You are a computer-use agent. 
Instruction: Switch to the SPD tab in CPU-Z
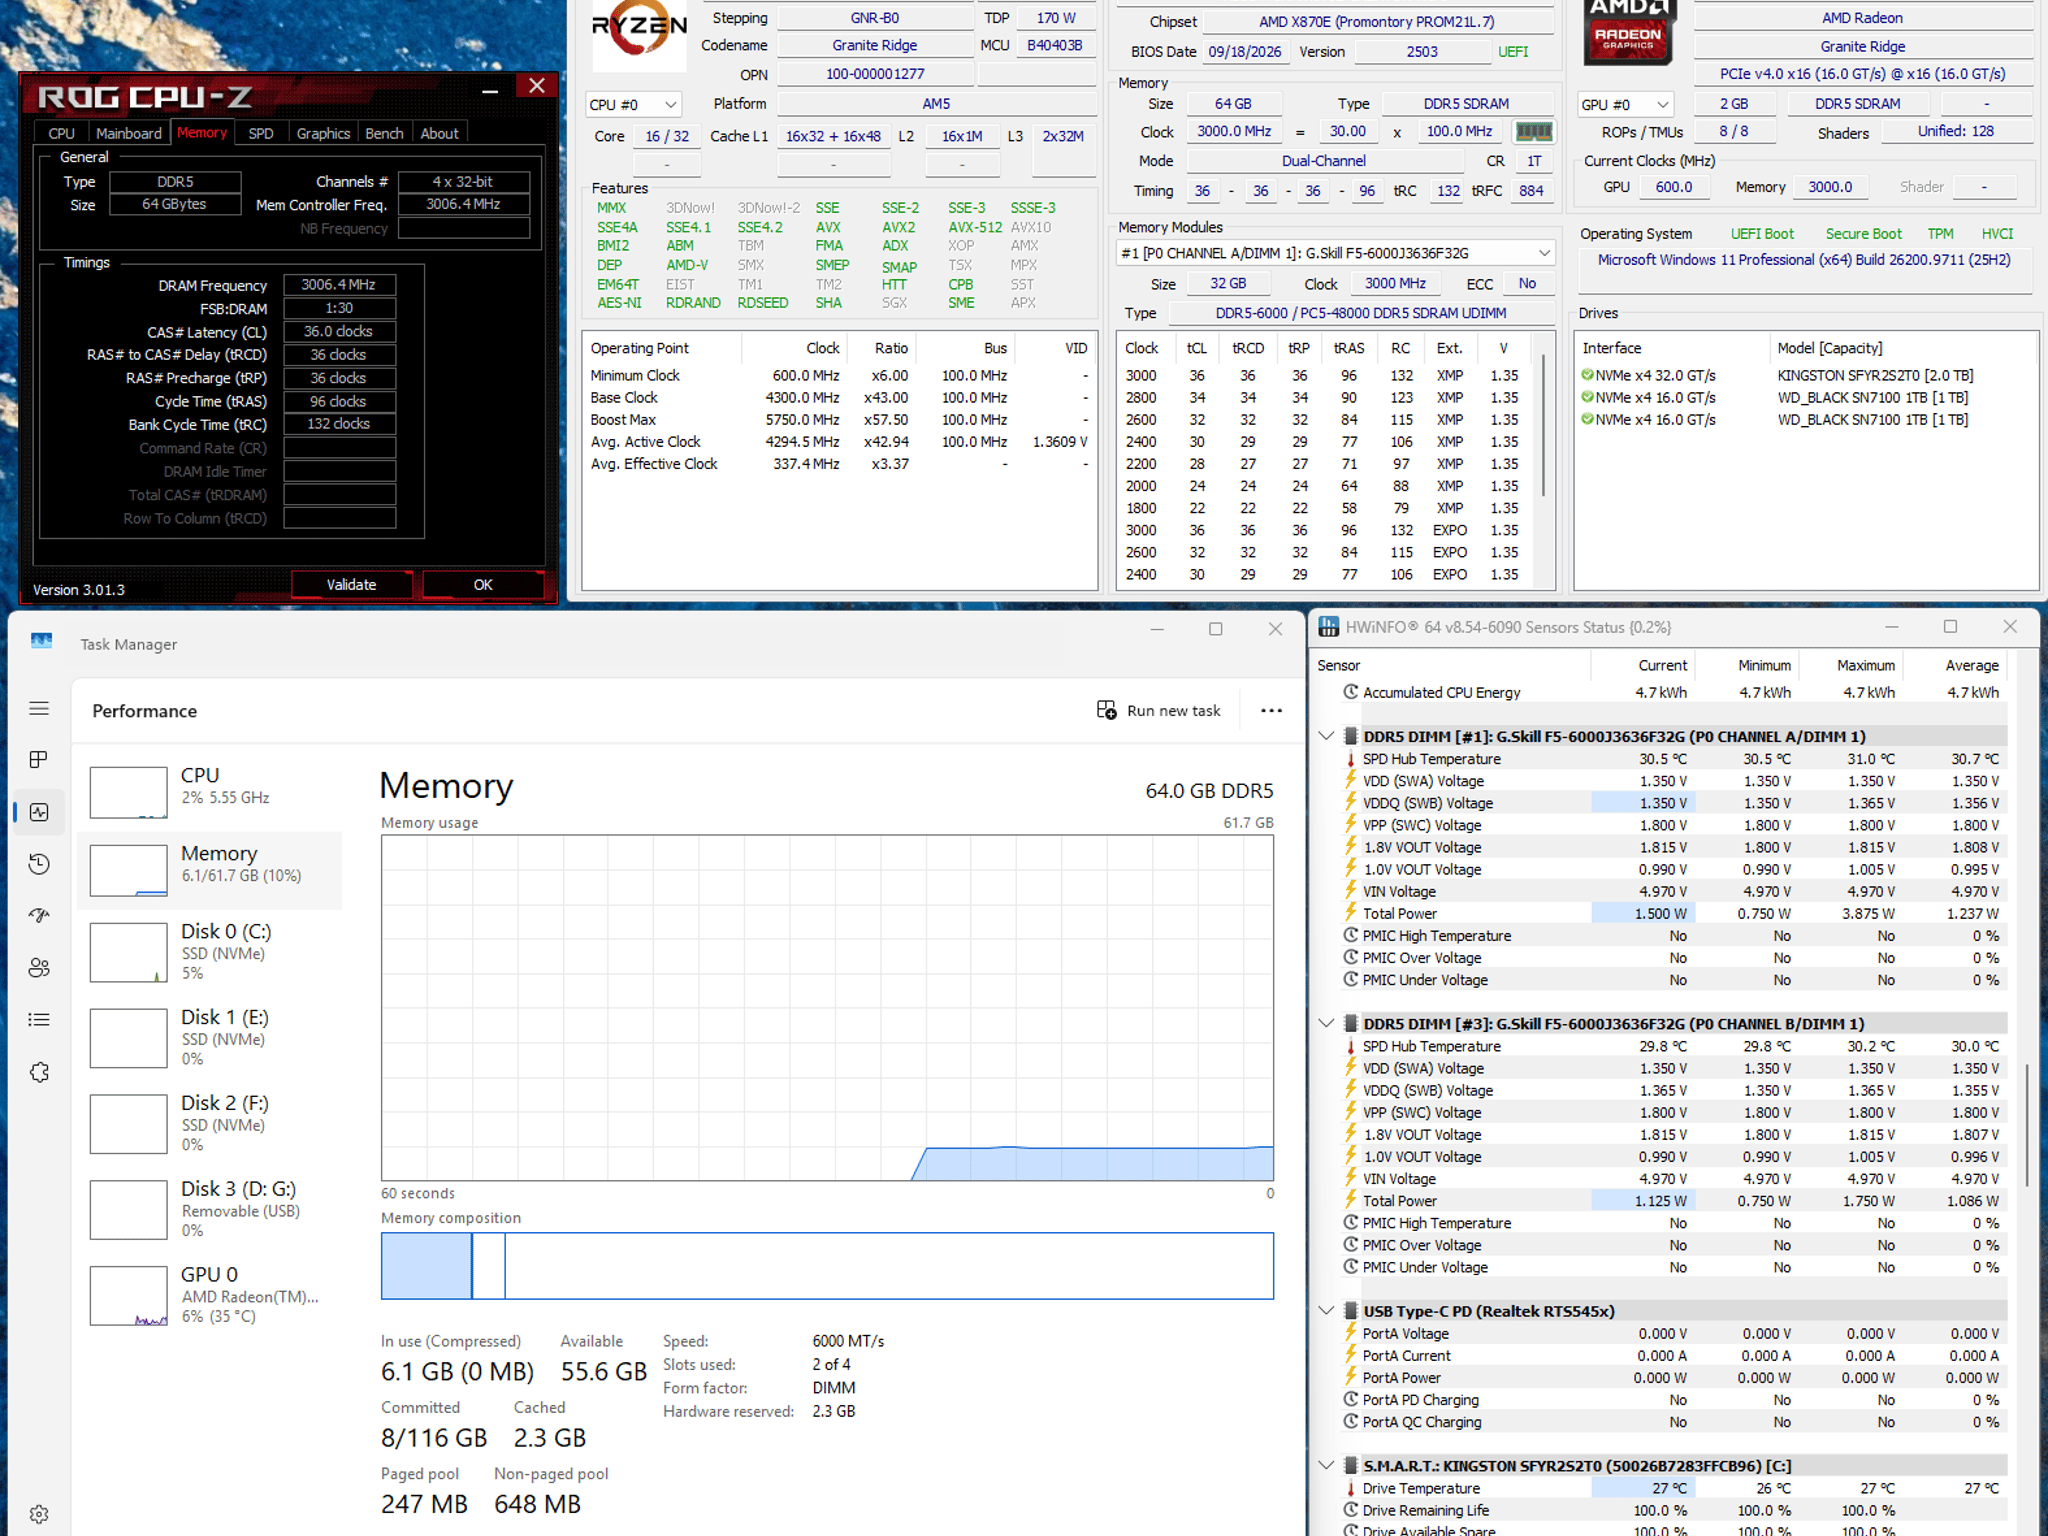pos(261,133)
